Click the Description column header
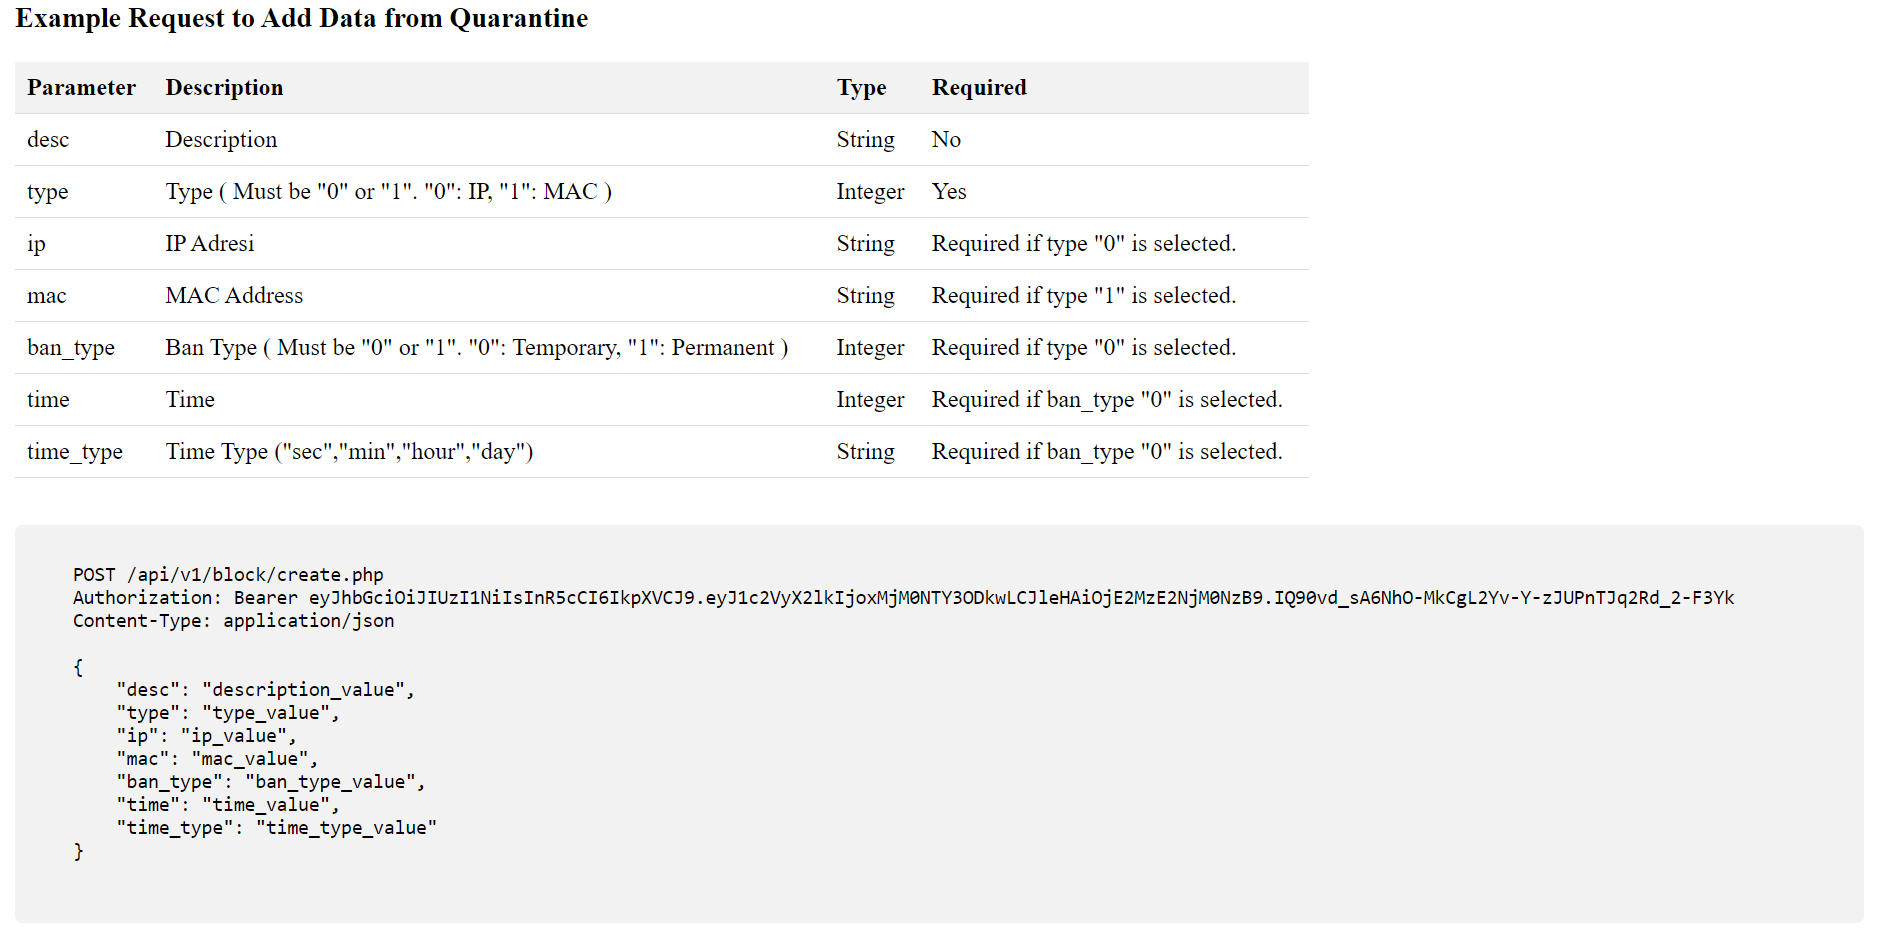This screenshot has width=1878, height=933. [224, 88]
